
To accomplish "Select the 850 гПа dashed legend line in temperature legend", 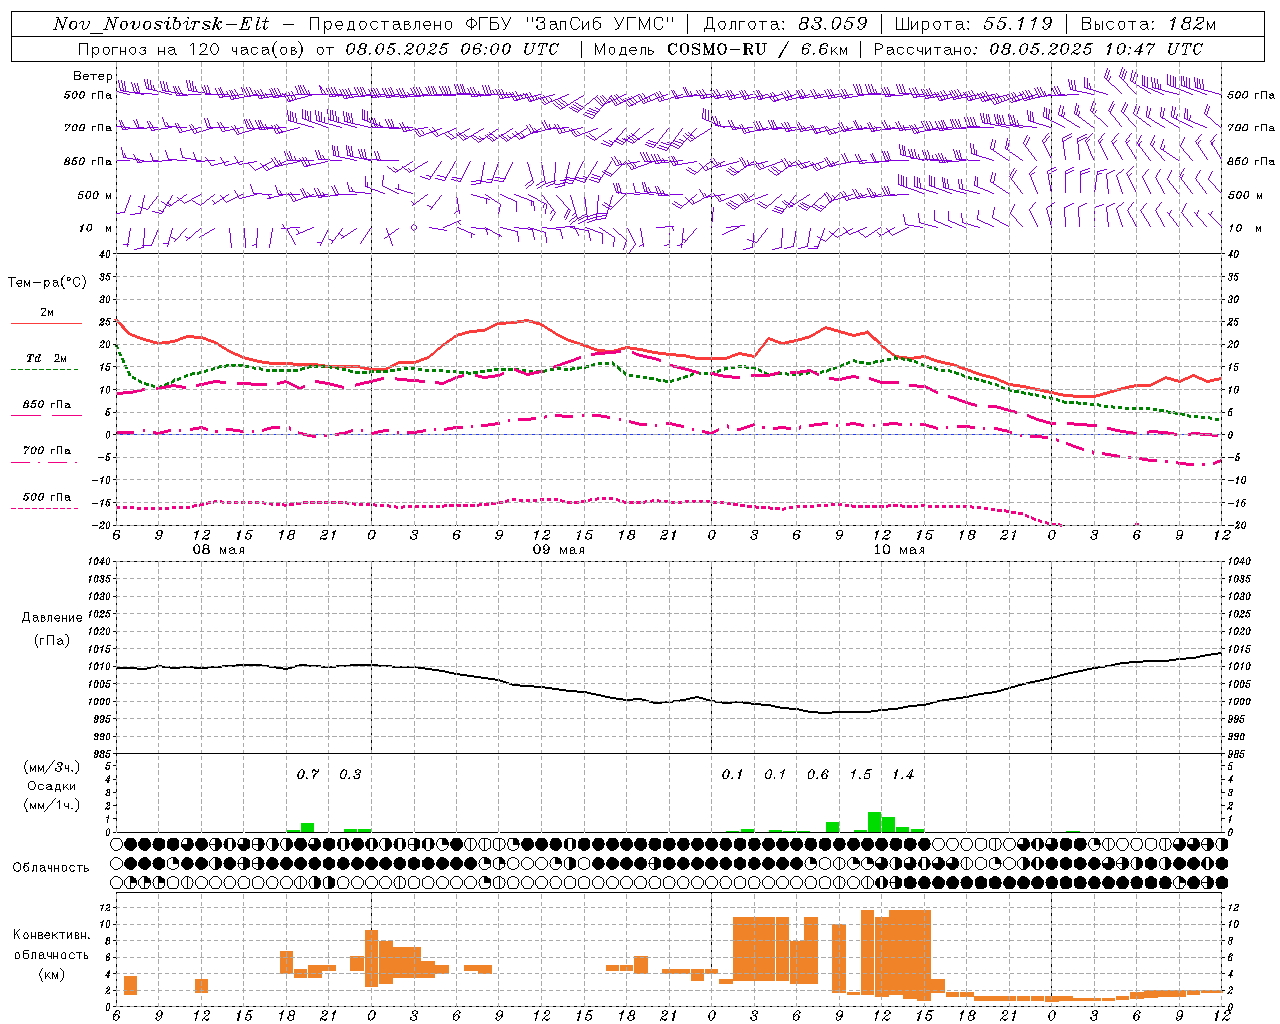I will pos(46,415).
